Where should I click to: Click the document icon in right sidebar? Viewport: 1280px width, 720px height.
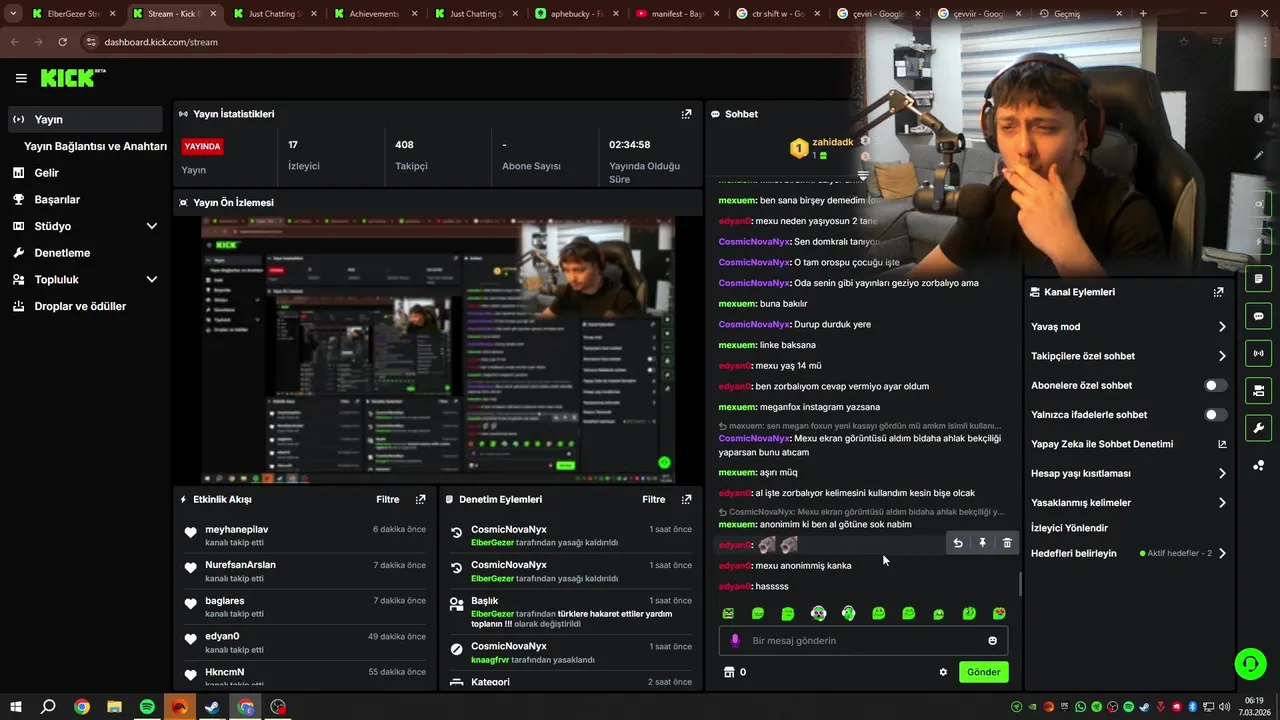click(x=1258, y=278)
